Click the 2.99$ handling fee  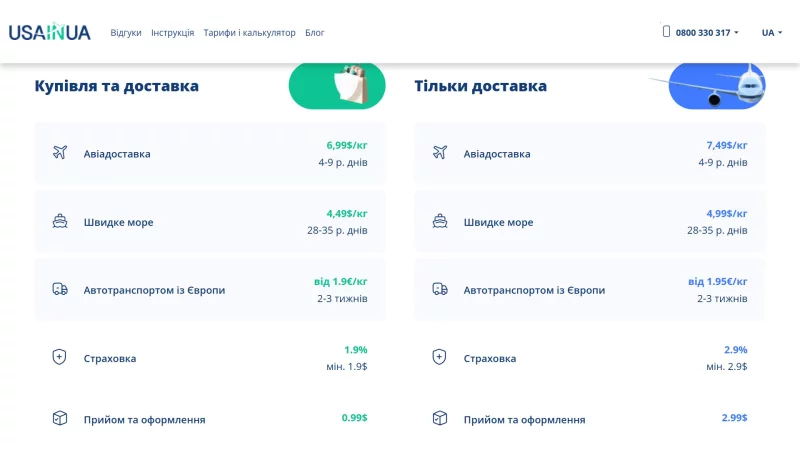[735, 418]
